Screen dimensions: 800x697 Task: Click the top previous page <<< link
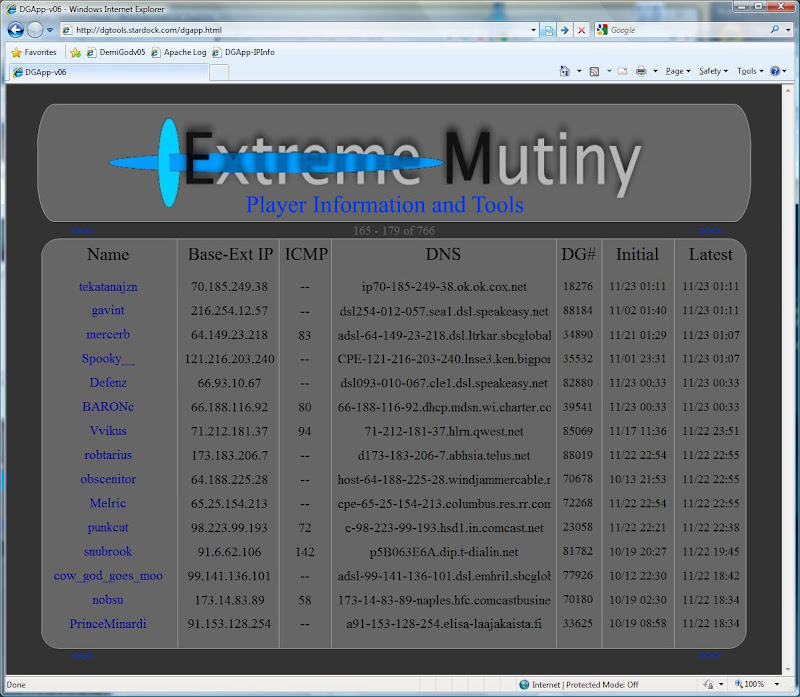coord(82,231)
